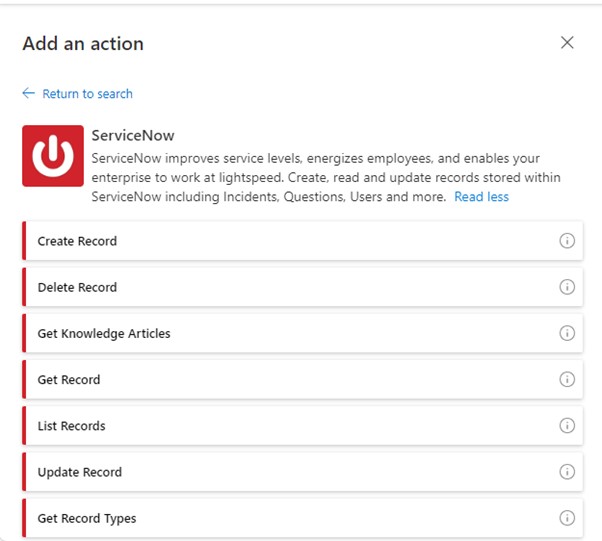Select the Get Record action
This screenshot has width=602, height=541.
[x=69, y=380]
